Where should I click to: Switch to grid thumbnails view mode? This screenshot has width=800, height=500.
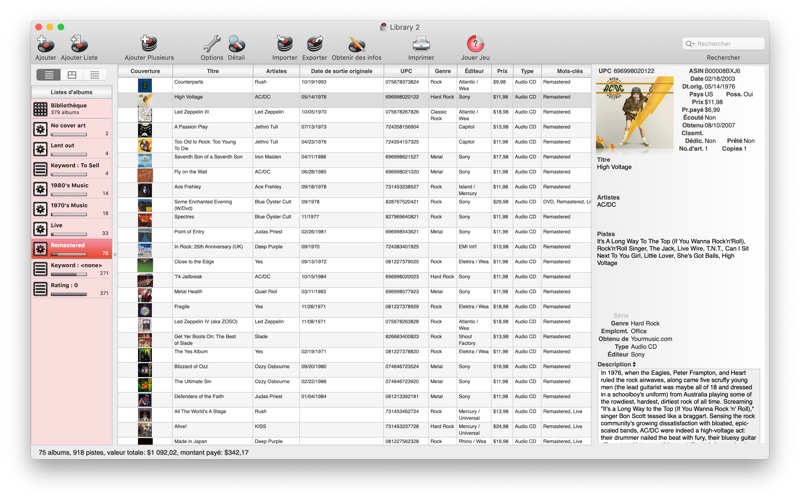point(95,75)
